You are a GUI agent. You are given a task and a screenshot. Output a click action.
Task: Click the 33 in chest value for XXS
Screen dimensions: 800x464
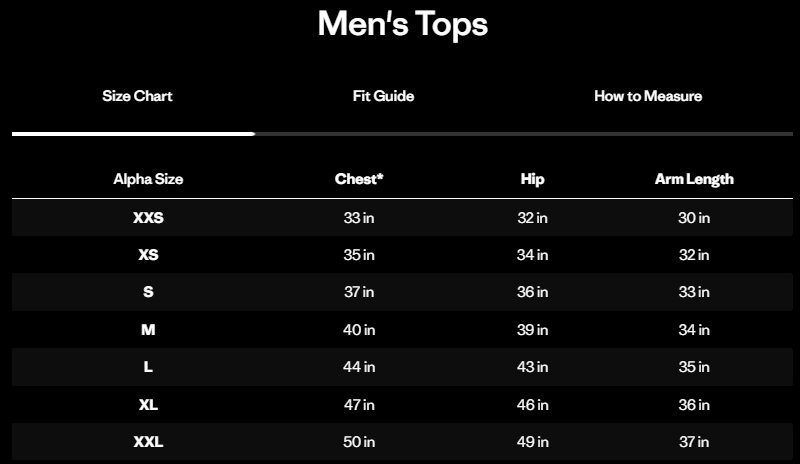pos(359,217)
